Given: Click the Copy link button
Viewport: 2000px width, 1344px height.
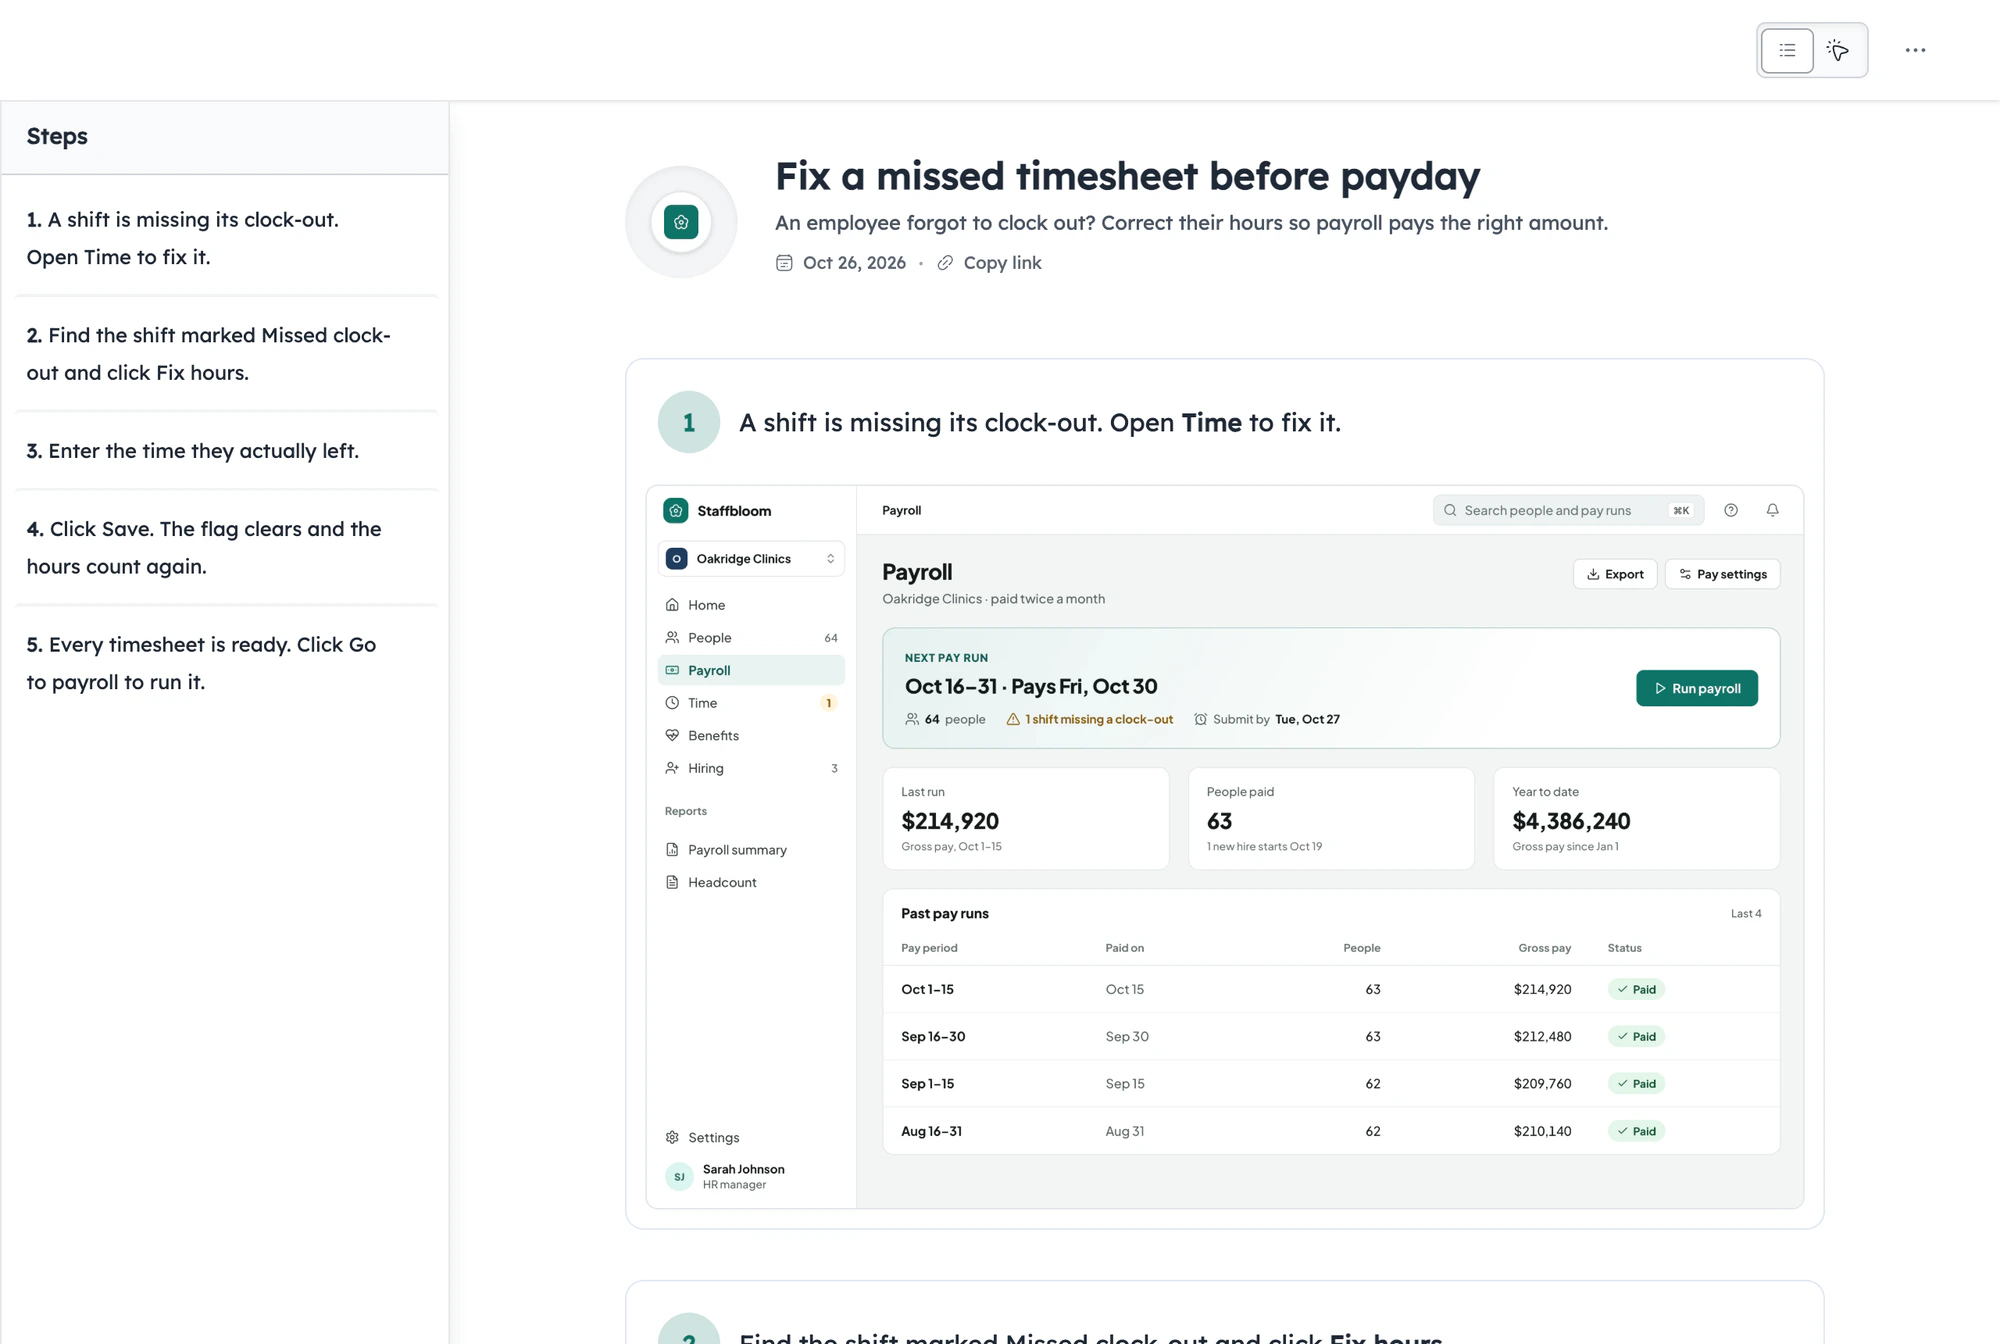Looking at the screenshot, I should [x=989, y=263].
